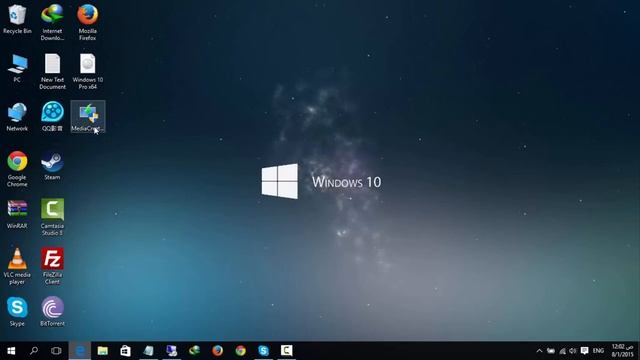
Task: Select the New Text Document file
Action: (x=52, y=71)
